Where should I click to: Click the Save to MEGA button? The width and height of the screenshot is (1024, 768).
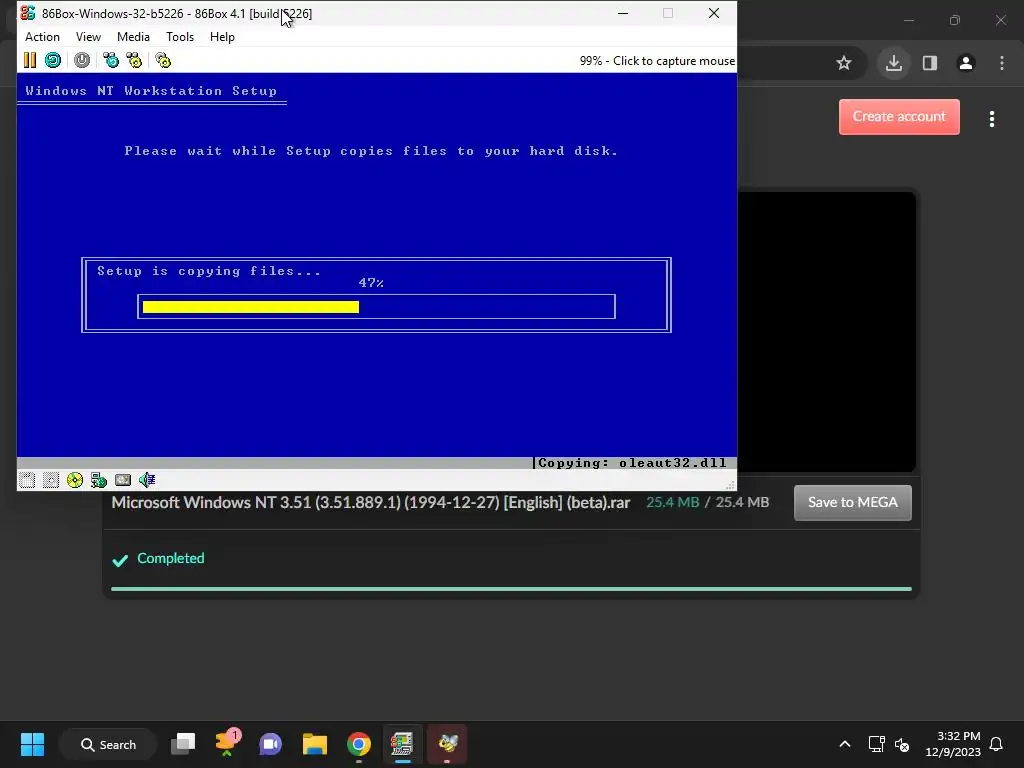coord(853,503)
